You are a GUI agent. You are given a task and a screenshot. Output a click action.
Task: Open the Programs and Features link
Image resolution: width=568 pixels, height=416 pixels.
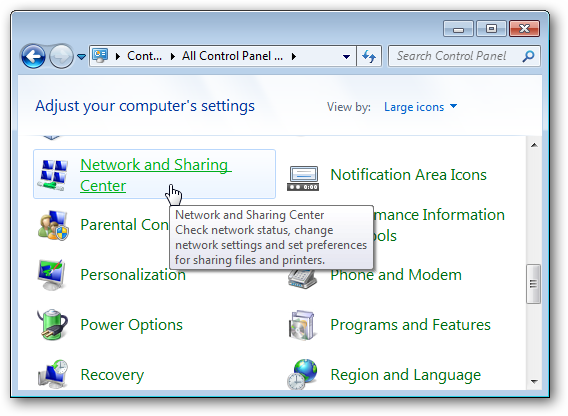[410, 325]
